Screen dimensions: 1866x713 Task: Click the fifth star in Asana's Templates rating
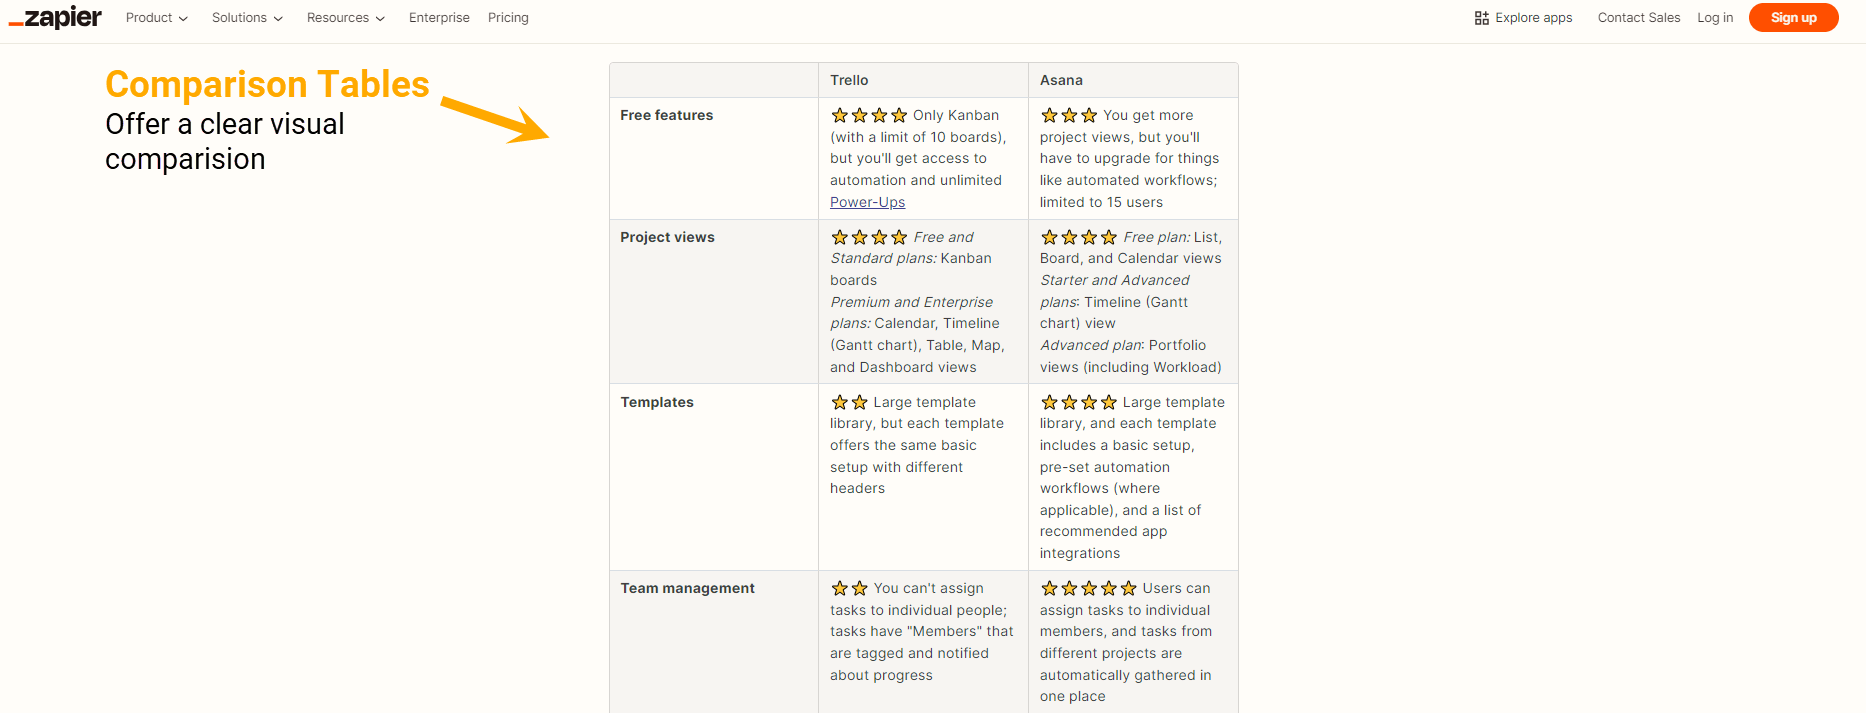coord(1110,402)
